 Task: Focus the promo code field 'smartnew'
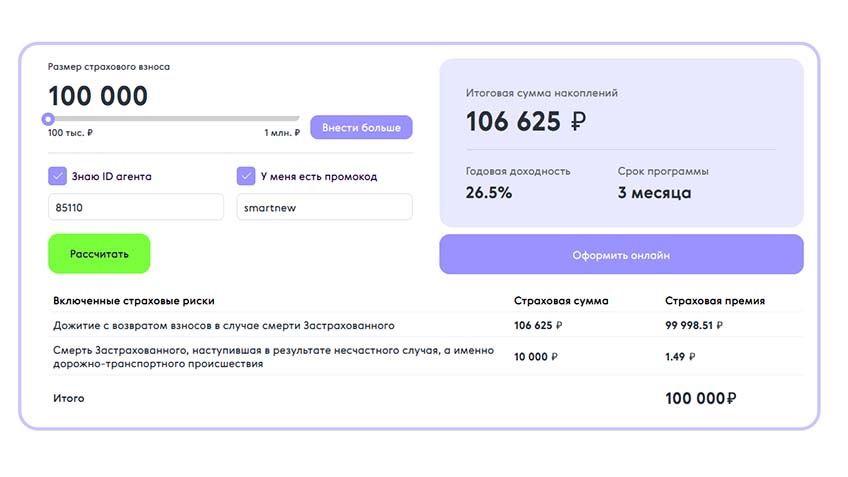324,207
